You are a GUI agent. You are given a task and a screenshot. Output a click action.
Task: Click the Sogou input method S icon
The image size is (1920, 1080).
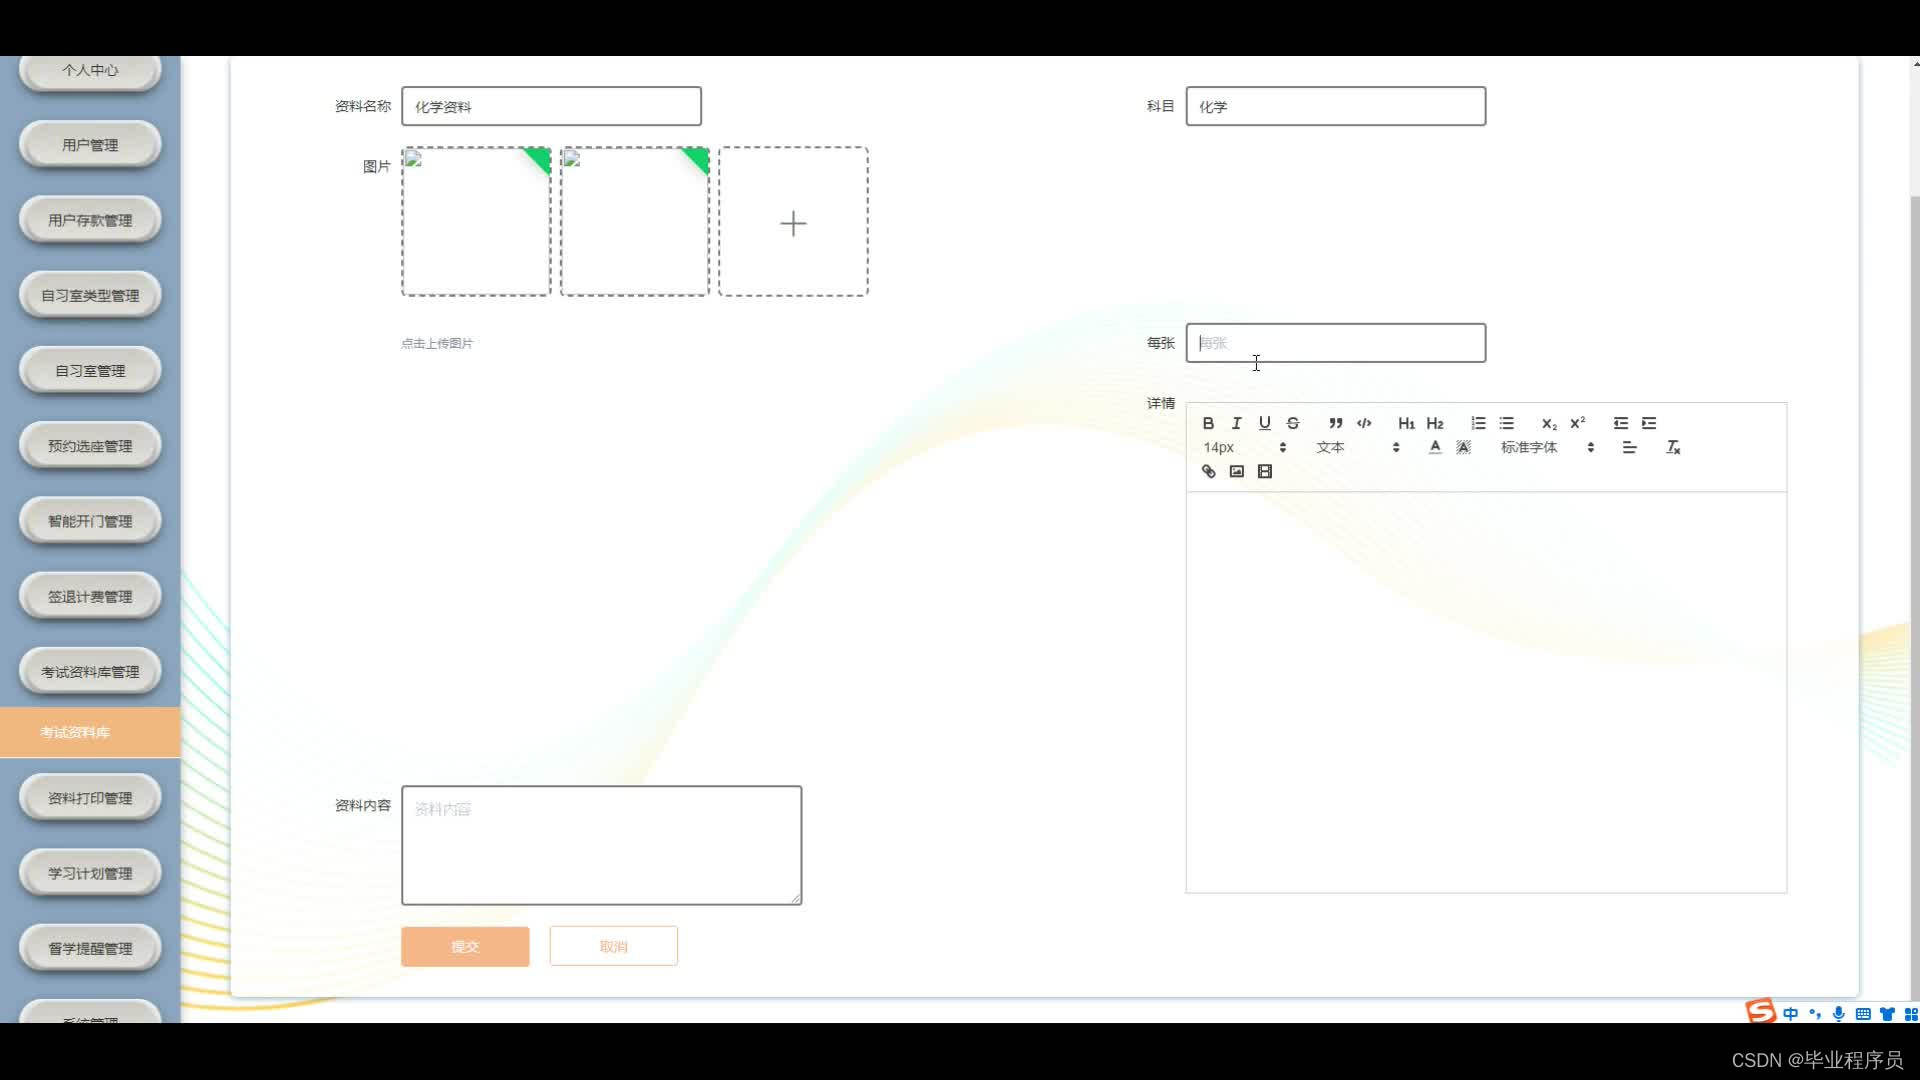[x=1760, y=1011]
